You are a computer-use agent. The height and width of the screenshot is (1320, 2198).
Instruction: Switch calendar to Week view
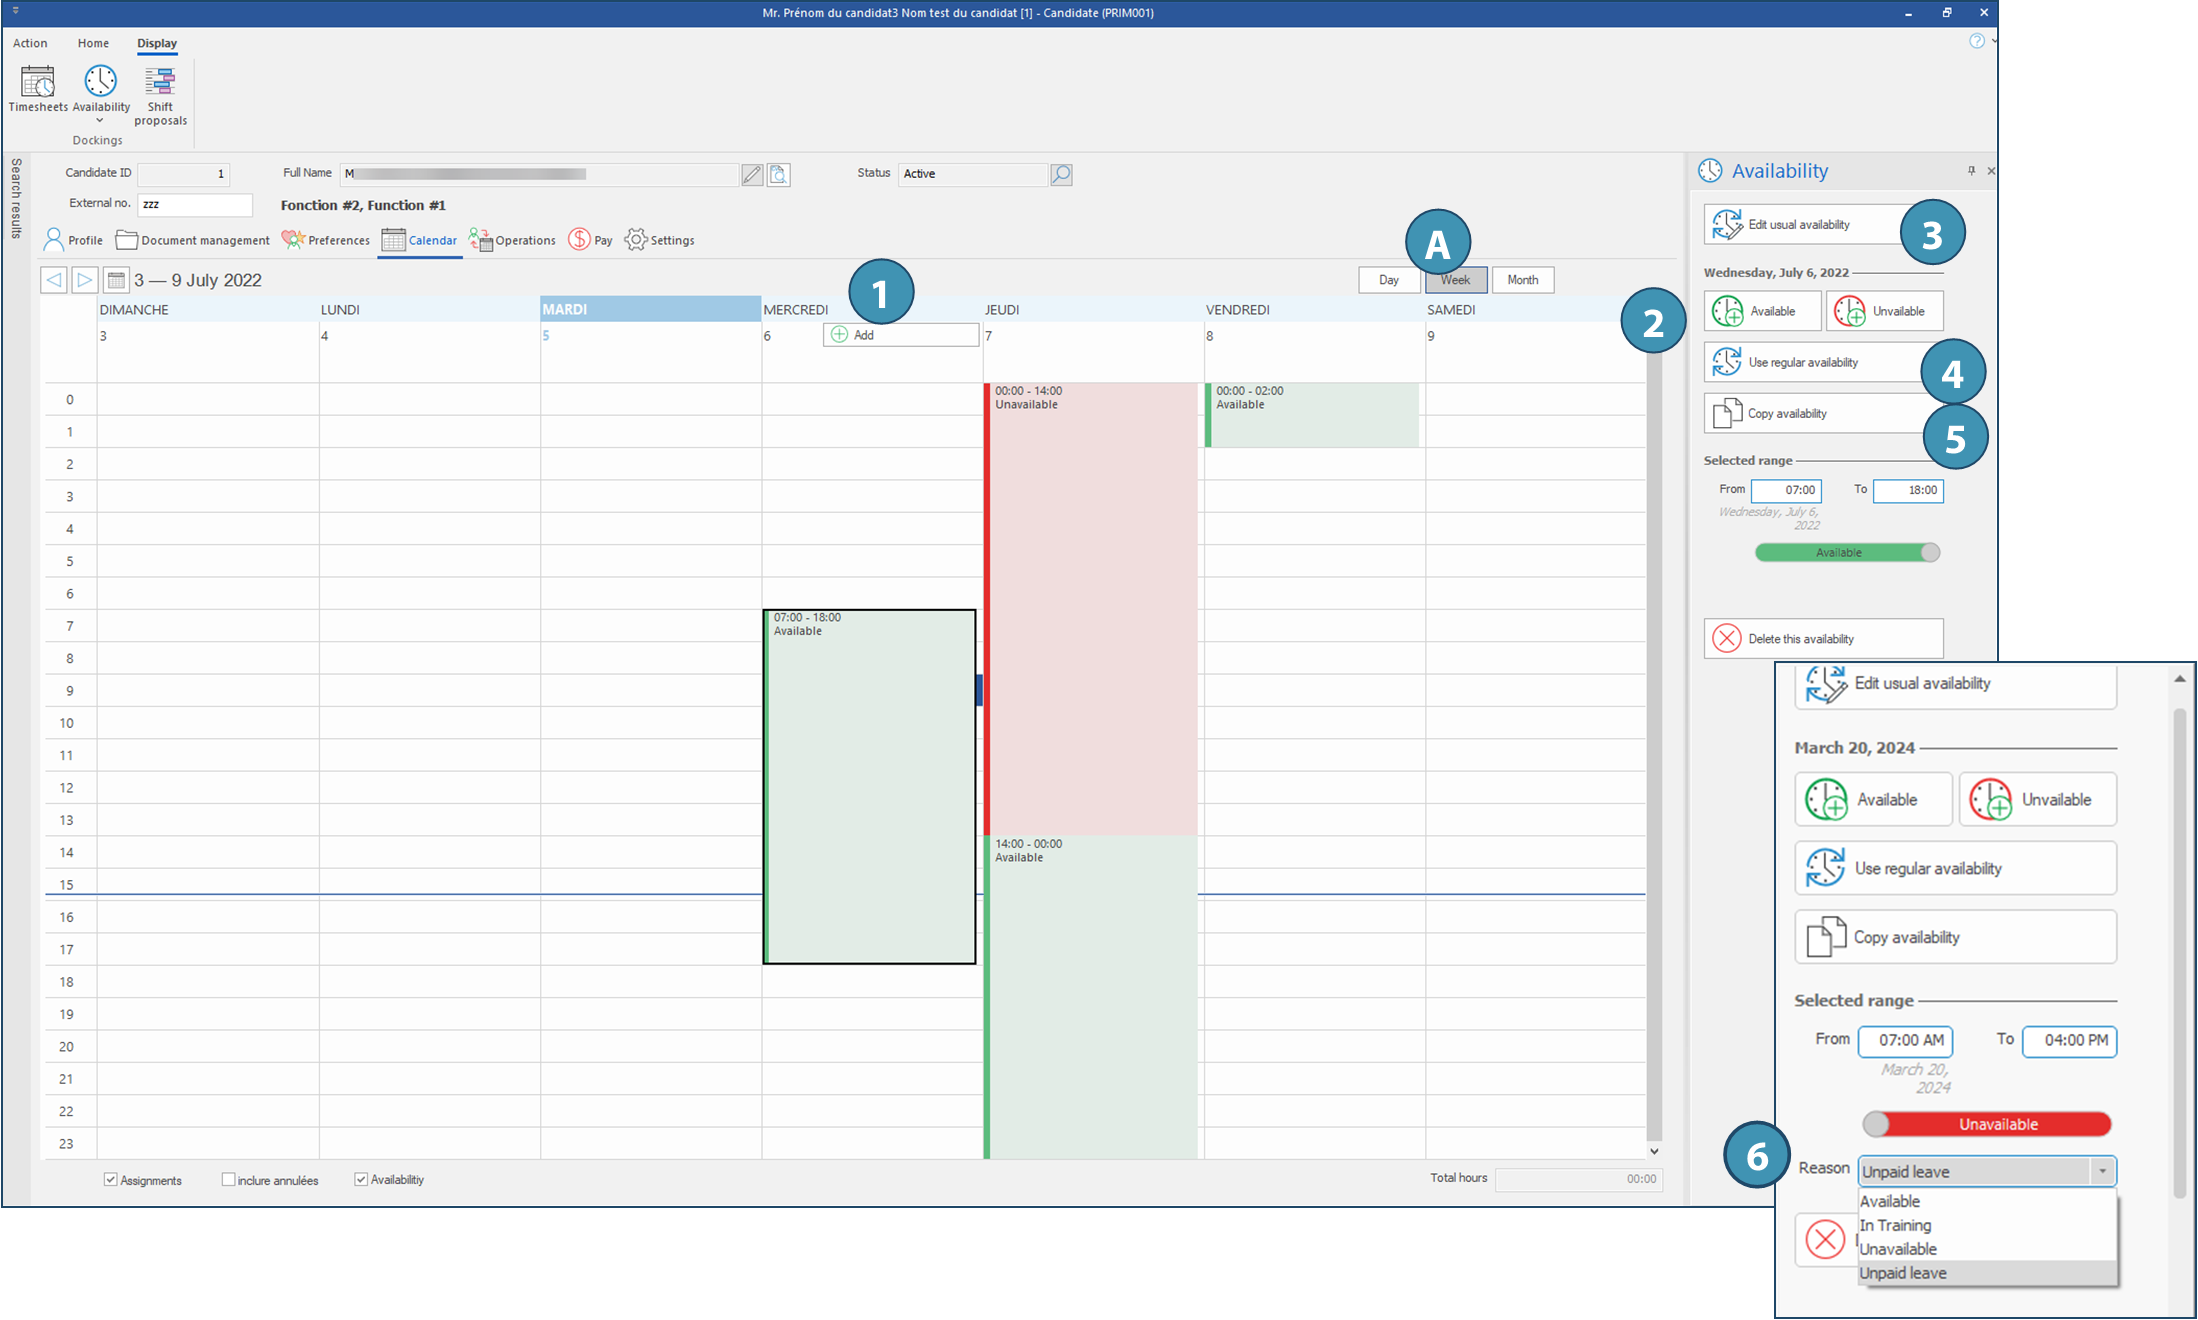[x=1456, y=280]
